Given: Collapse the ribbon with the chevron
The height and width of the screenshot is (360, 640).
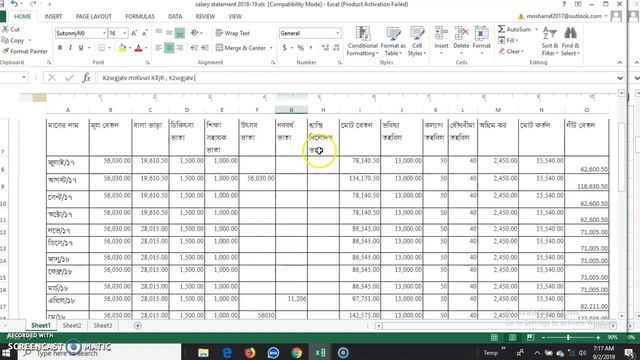Looking at the screenshot, I should pos(620,62).
